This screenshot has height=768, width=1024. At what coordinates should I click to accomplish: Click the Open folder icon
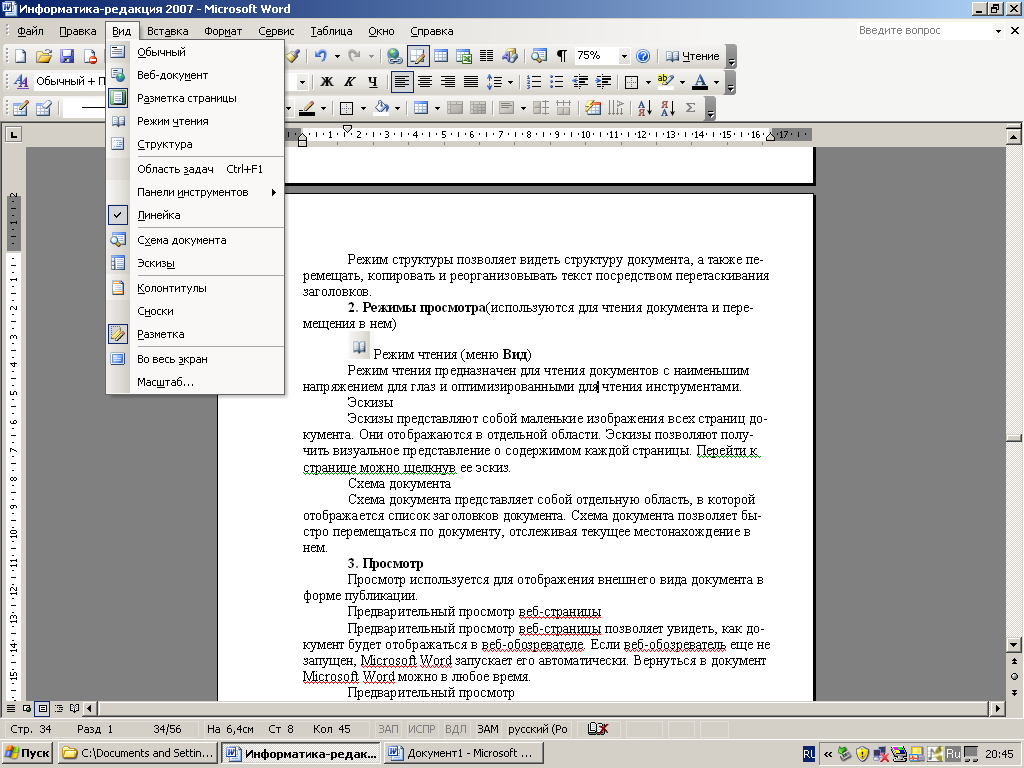click(44, 56)
